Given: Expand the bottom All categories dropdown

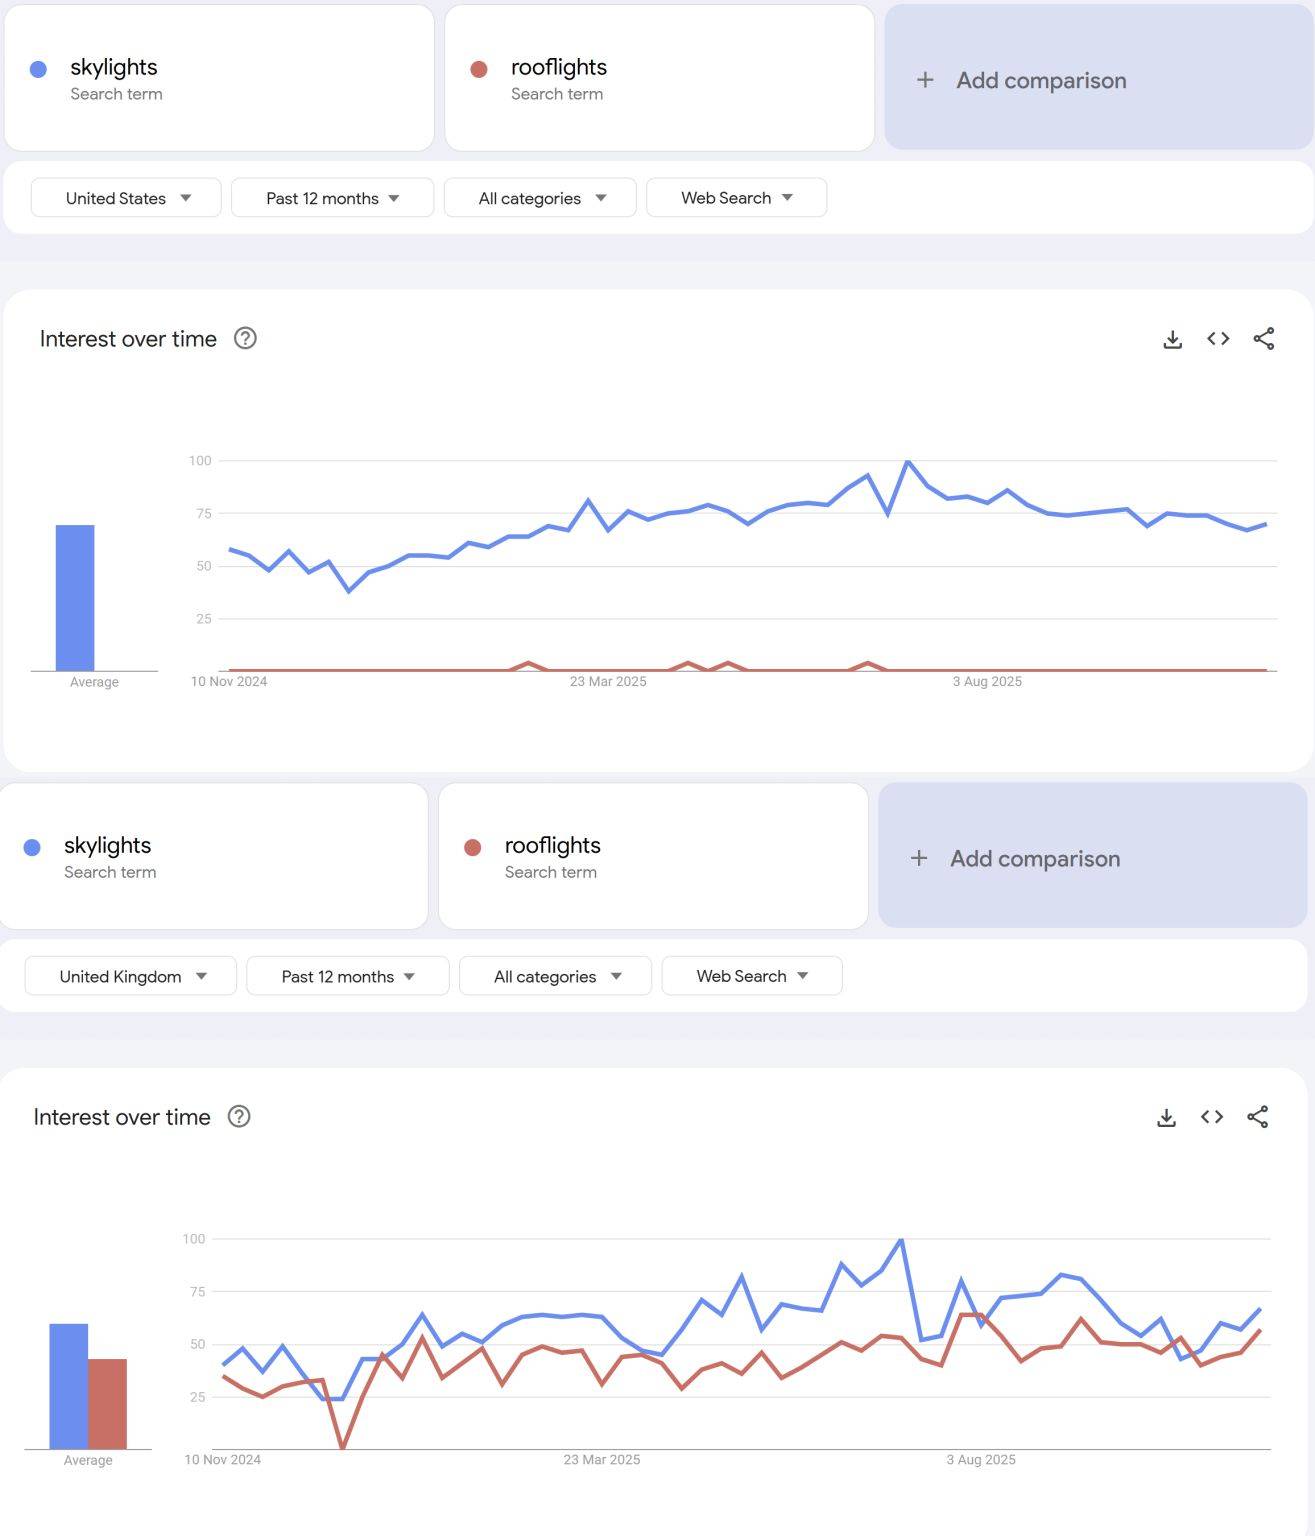Looking at the screenshot, I should point(555,976).
